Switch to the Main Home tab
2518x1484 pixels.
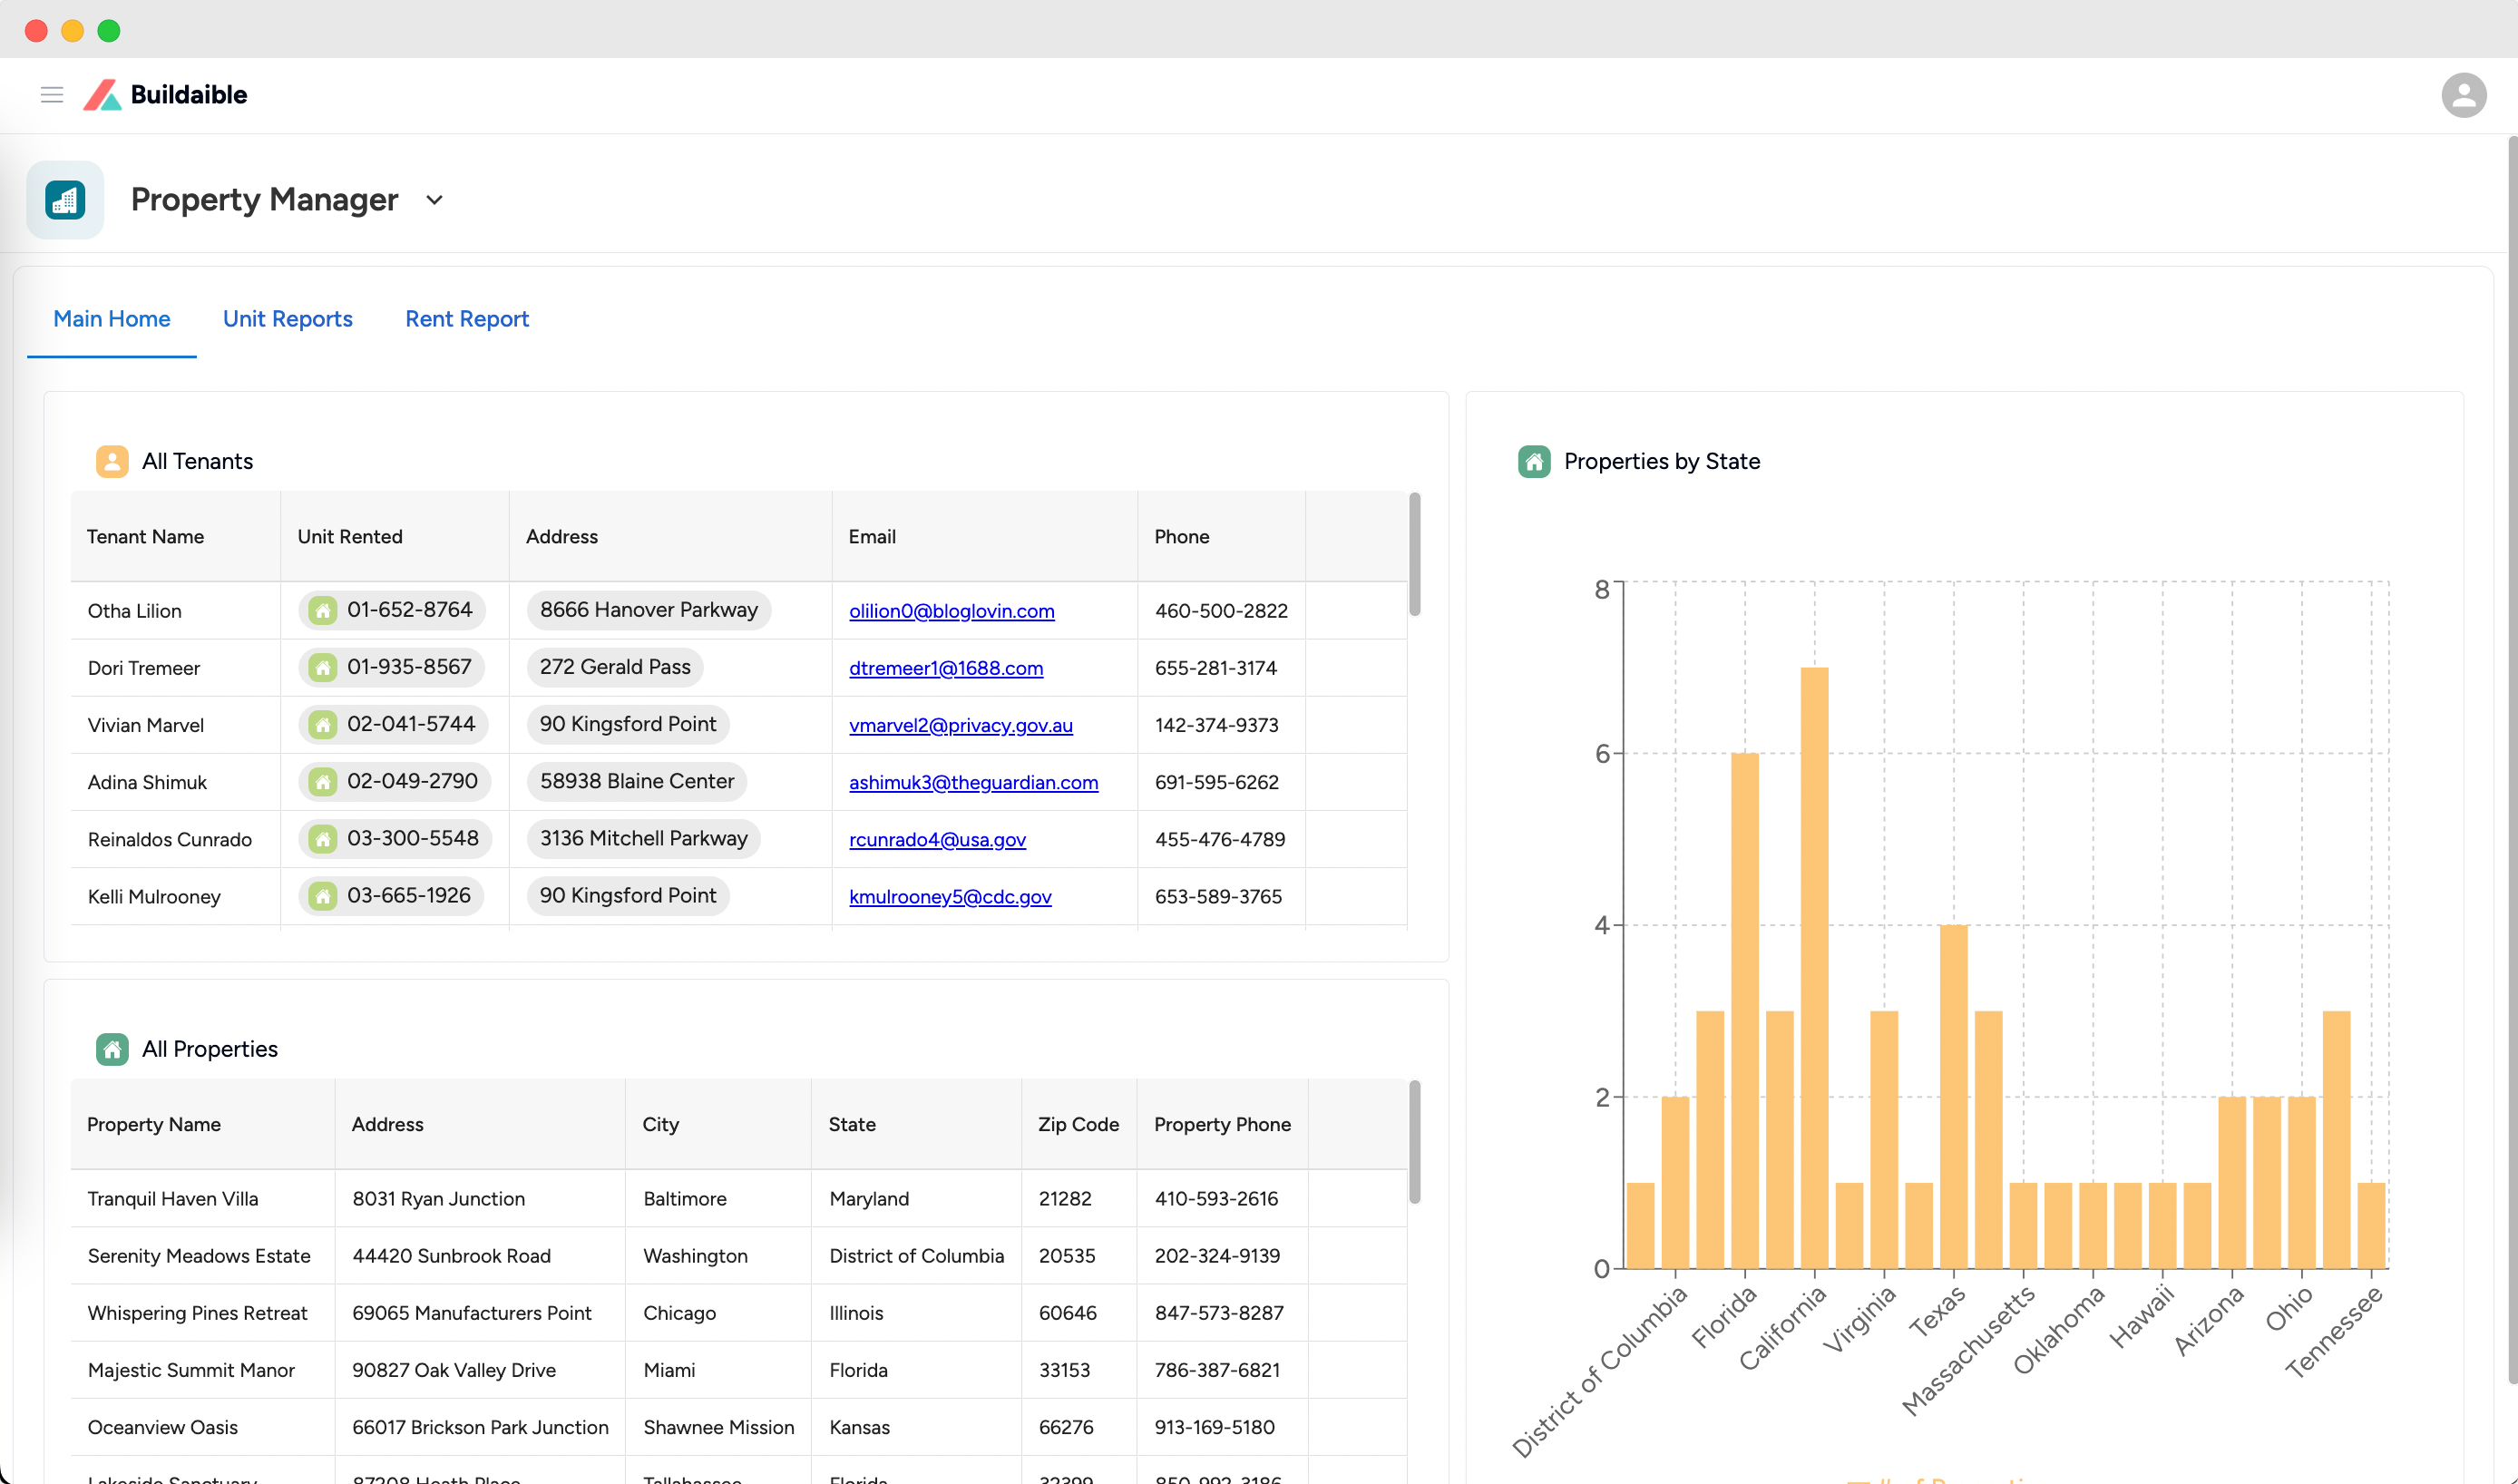click(x=112, y=319)
